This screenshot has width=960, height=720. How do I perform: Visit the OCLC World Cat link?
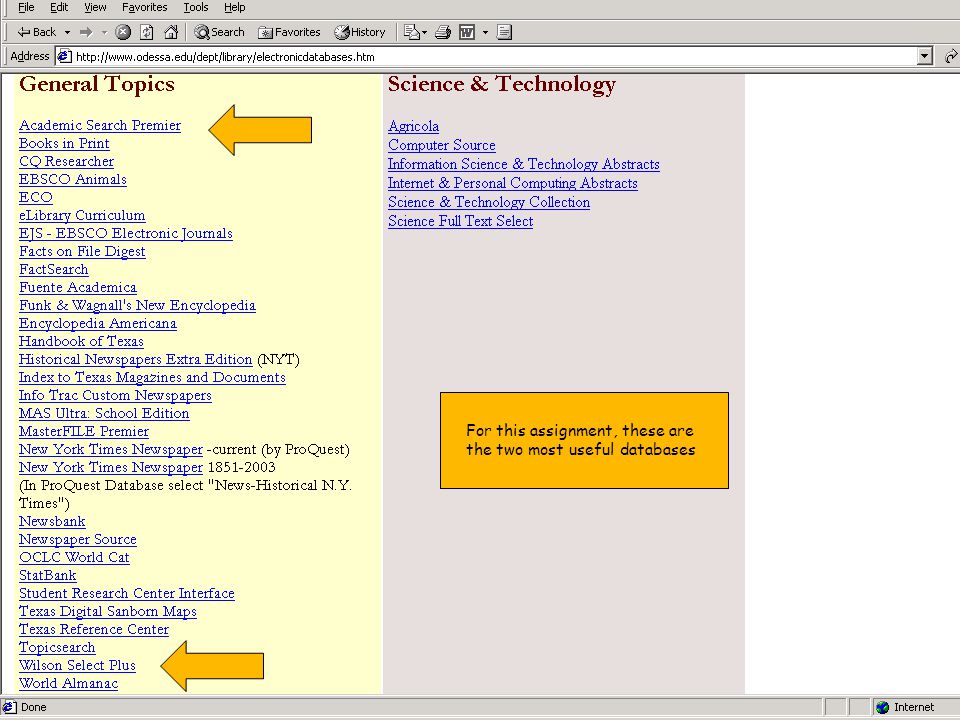(x=74, y=557)
